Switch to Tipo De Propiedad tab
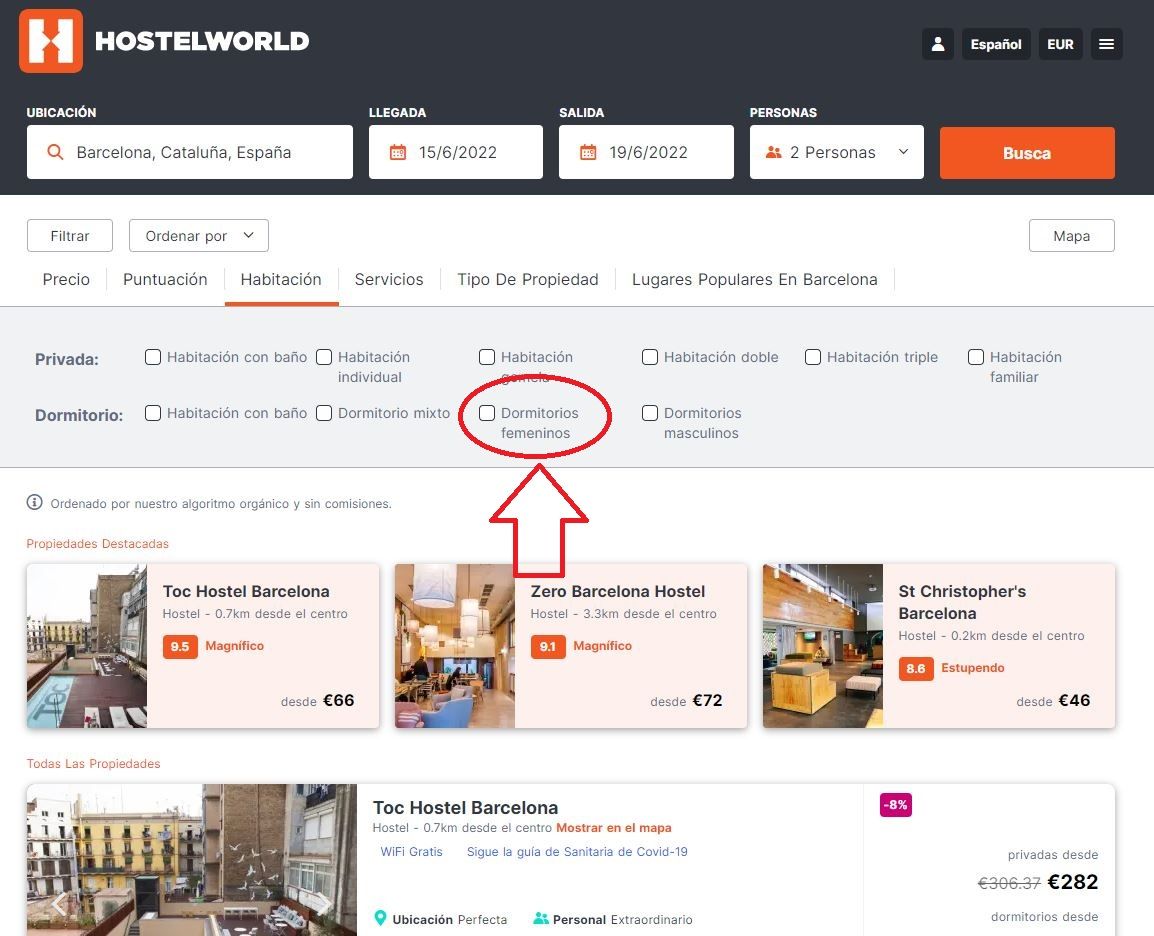The width and height of the screenshot is (1154, 936). pyautogui.click(x=528, y=280)
